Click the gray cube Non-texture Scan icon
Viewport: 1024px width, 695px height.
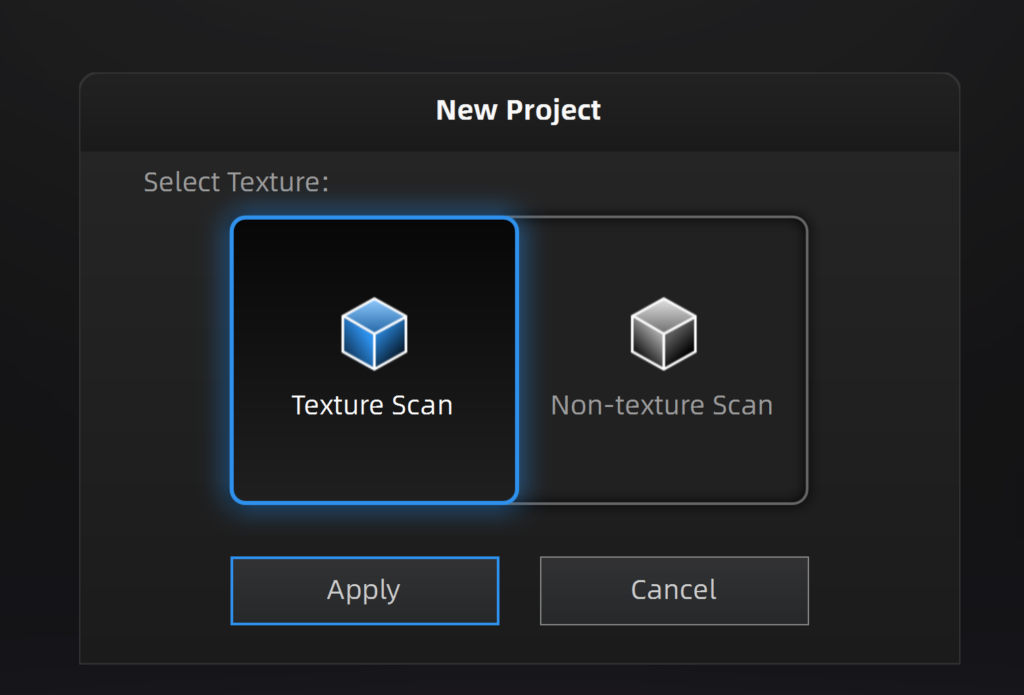click(664, 333)
